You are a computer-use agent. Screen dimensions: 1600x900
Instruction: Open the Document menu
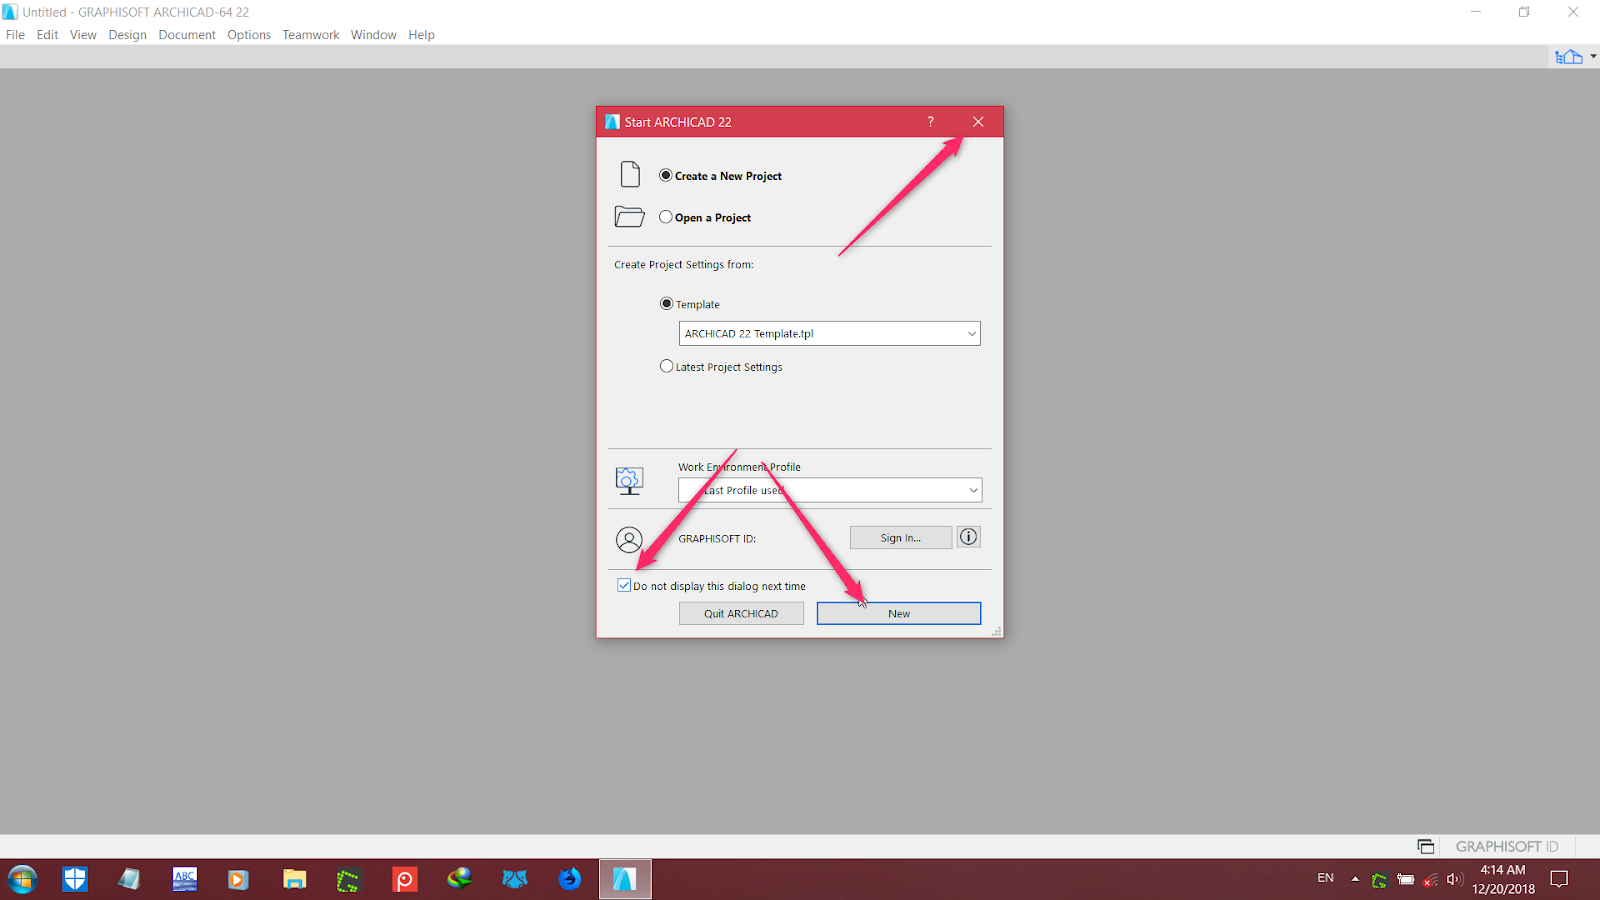[x=187, y=34]
